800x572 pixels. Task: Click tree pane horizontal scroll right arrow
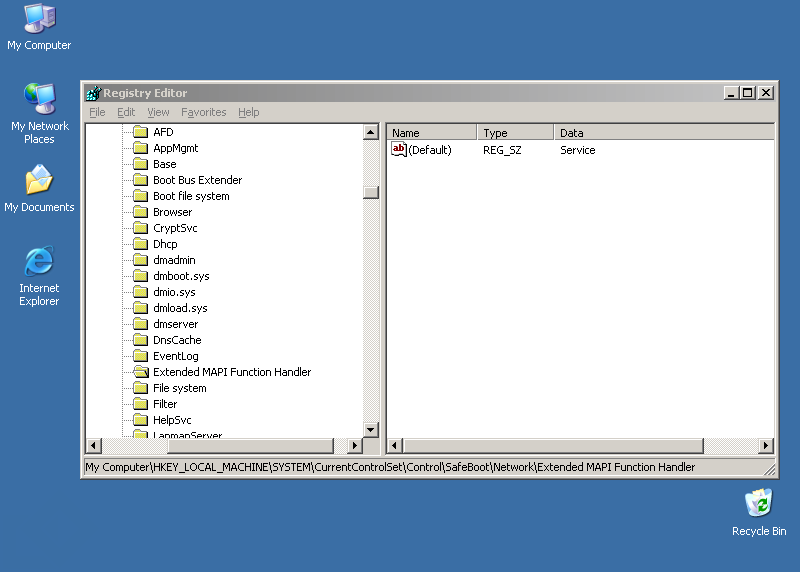click(355, 445)
